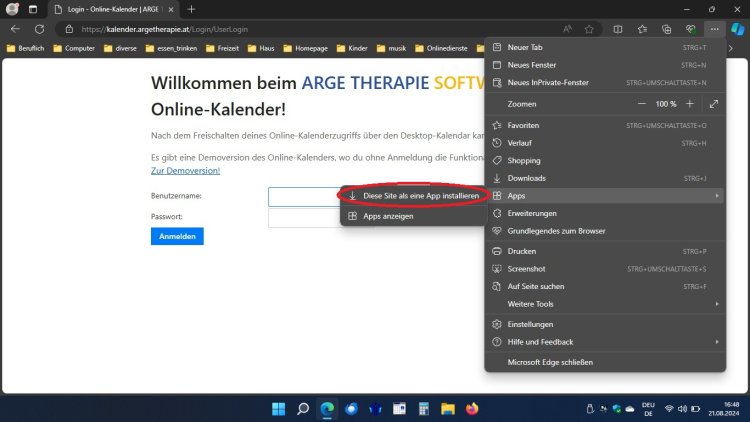750x422 pixels.
Task: Expand Weitere Tools submenu
Action: pos(605,304)
